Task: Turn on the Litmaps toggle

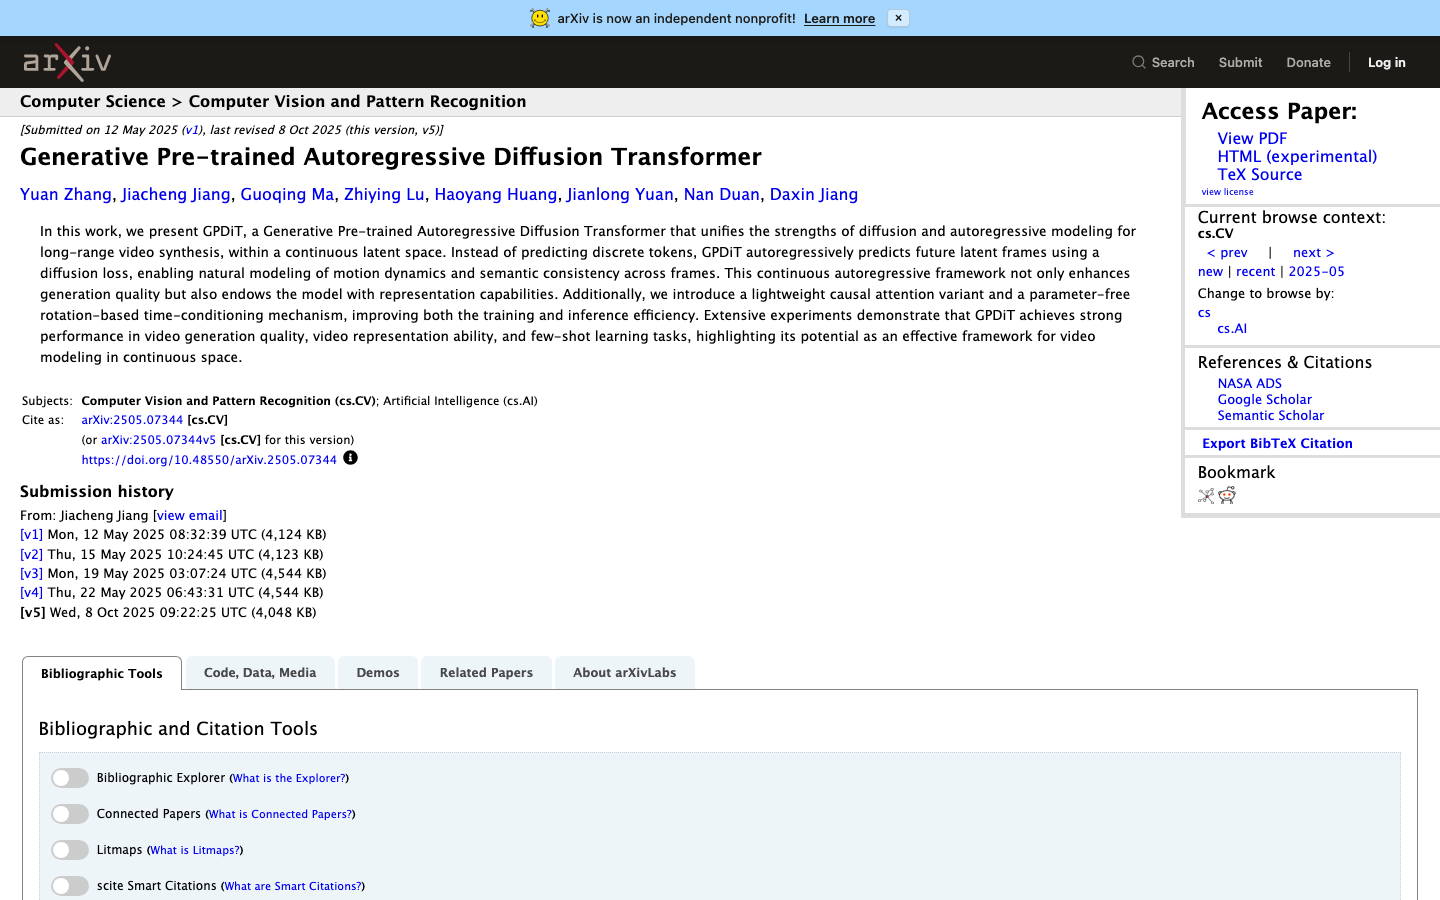Action: [x=70, y=850]
